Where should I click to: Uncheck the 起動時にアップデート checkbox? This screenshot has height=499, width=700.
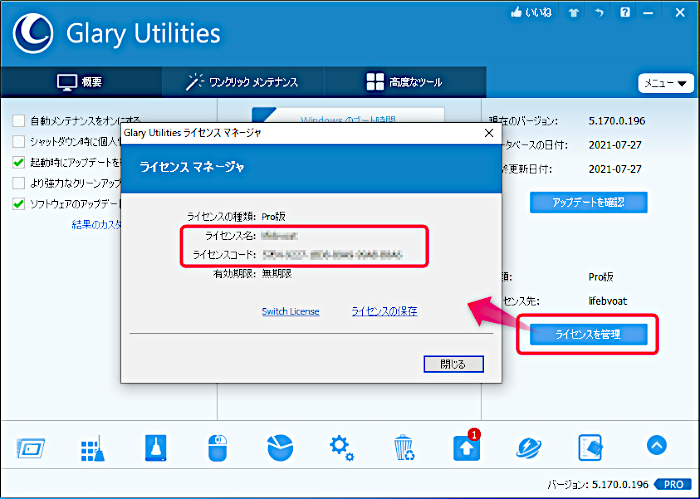point(18,162)
